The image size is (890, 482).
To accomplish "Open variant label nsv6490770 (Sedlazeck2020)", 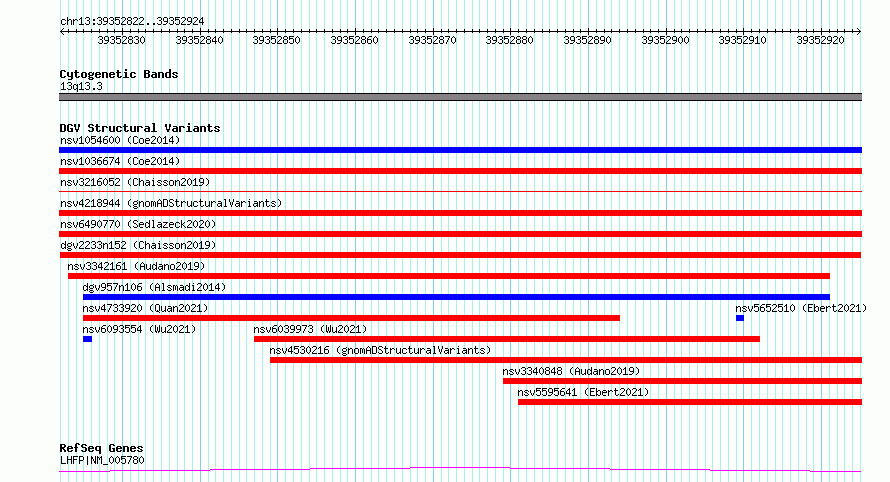I will (x=138, y=224).
